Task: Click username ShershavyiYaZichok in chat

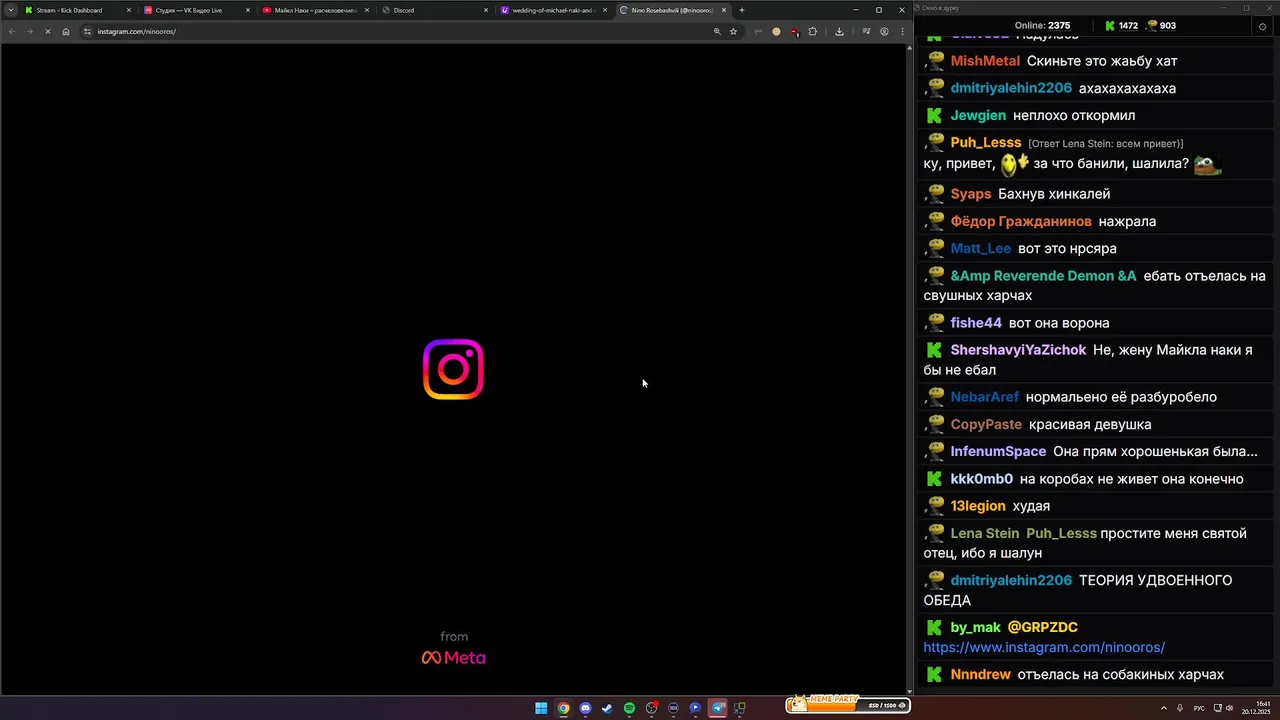Action: point(1018,350)
